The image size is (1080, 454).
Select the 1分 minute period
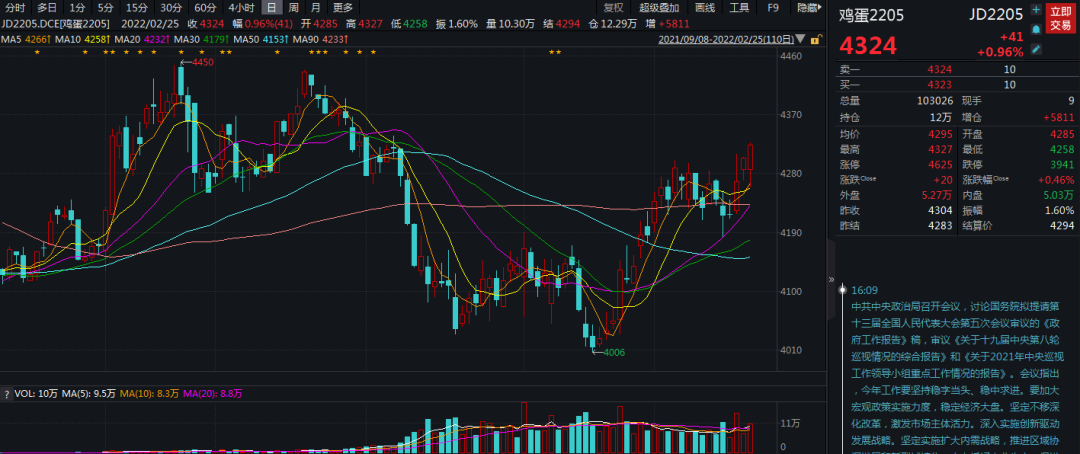tap(77, 8)
